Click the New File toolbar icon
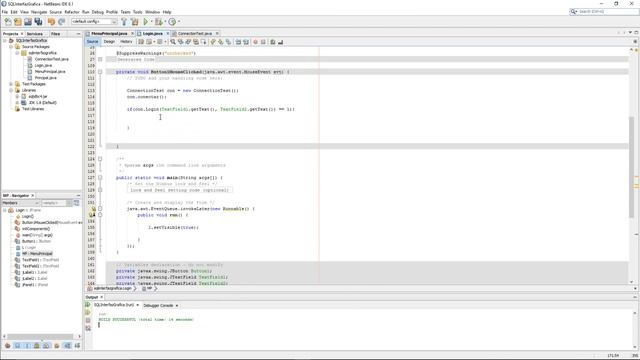Screen dimensions: 640x360 pyautogui.click(x=8, y=22)
